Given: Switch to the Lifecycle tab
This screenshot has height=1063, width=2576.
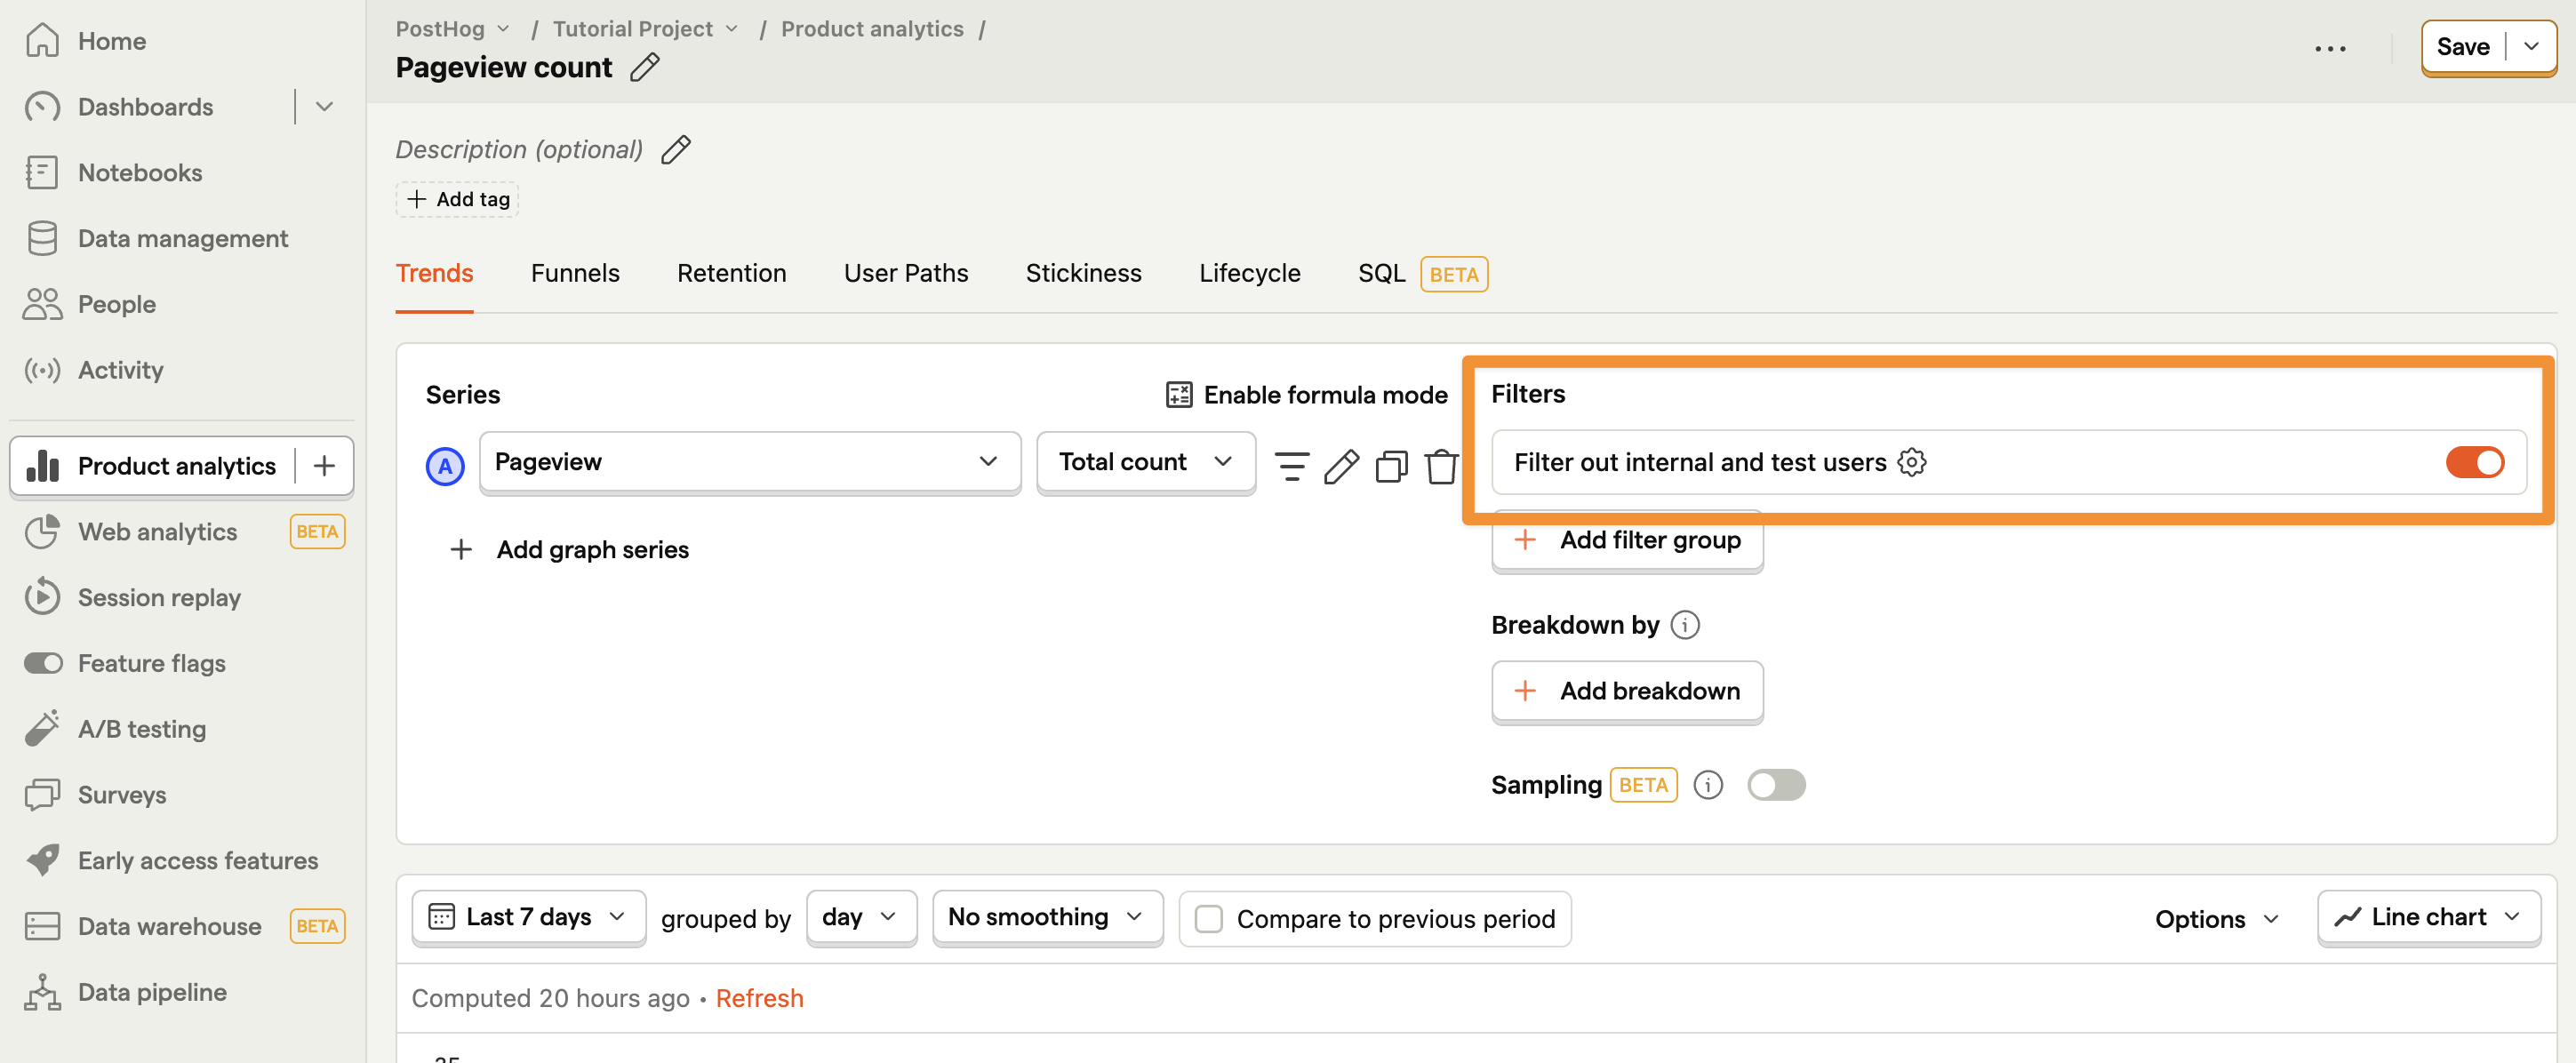Looking at the screenshot, I should [x=1249, y=274].
